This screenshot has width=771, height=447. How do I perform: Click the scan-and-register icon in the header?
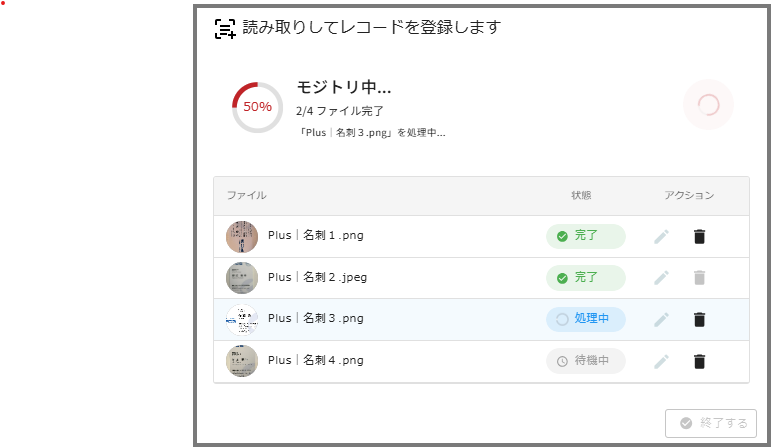(226, 28)
